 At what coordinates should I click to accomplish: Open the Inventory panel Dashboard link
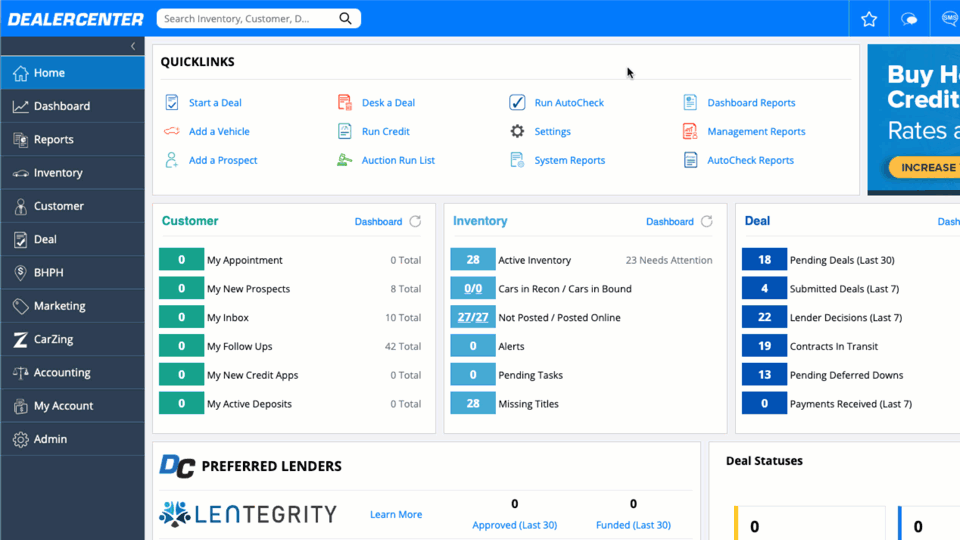pos(670,222)
